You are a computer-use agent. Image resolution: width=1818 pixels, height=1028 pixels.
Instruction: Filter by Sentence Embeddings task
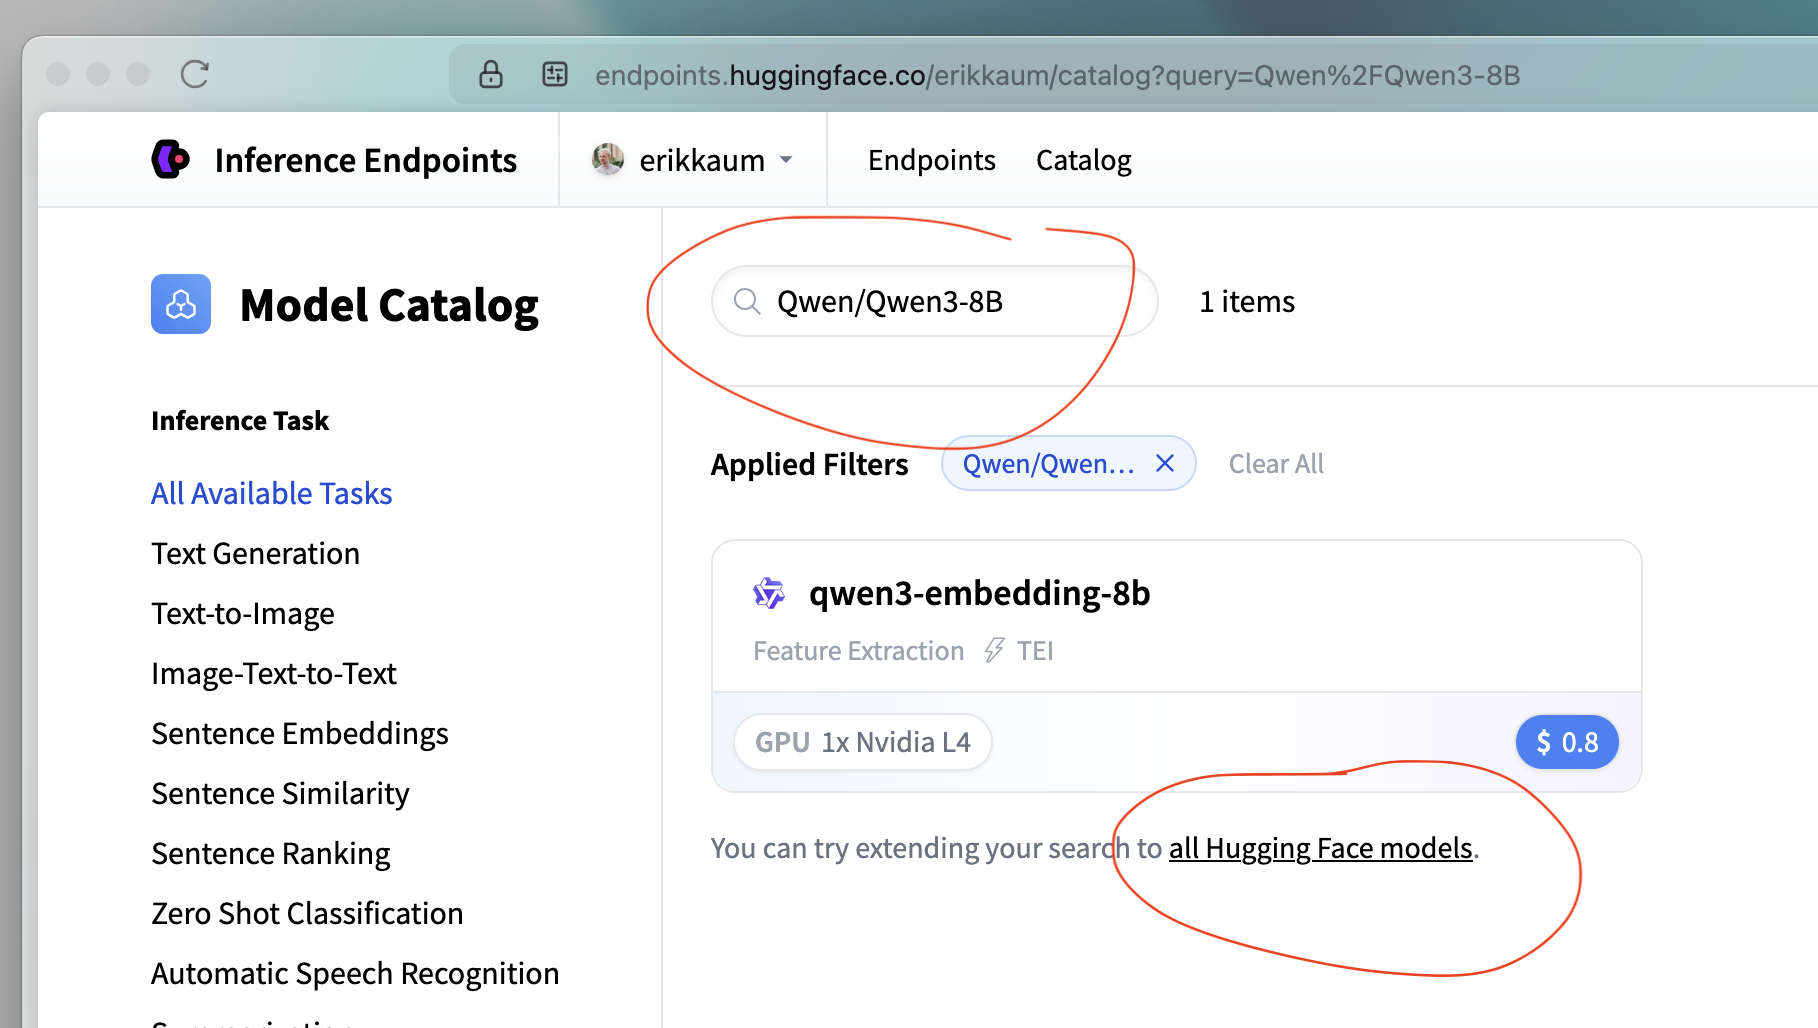299,734
